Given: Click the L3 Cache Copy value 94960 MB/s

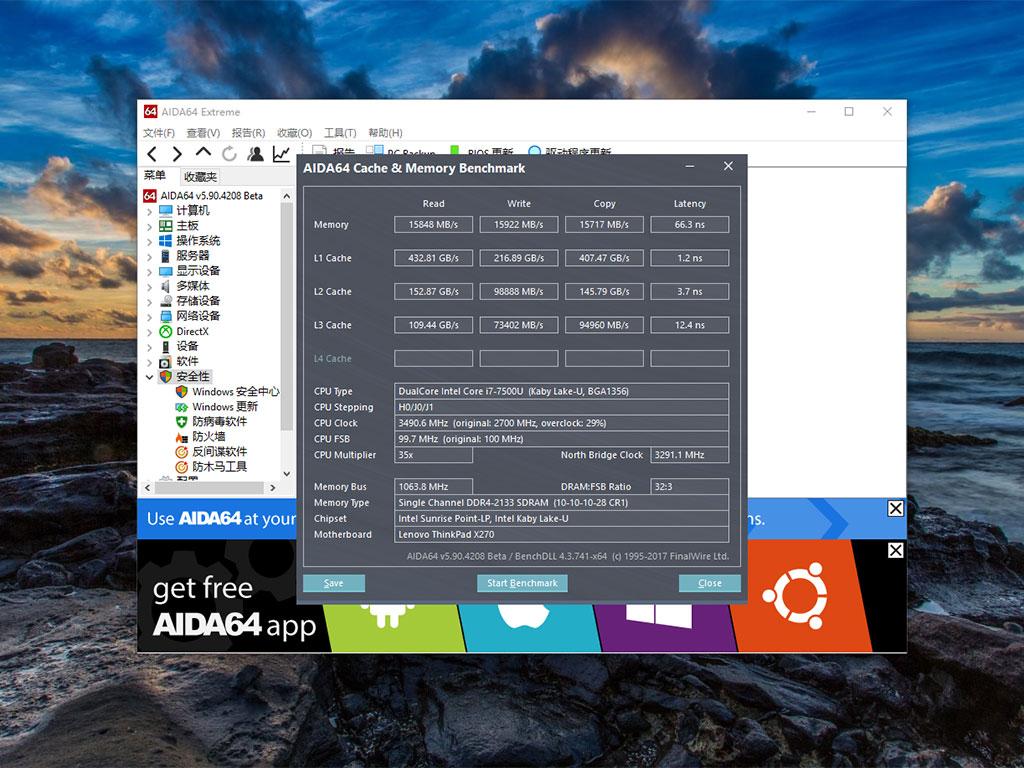Looking at the screenshot, I should coord(604,325).
